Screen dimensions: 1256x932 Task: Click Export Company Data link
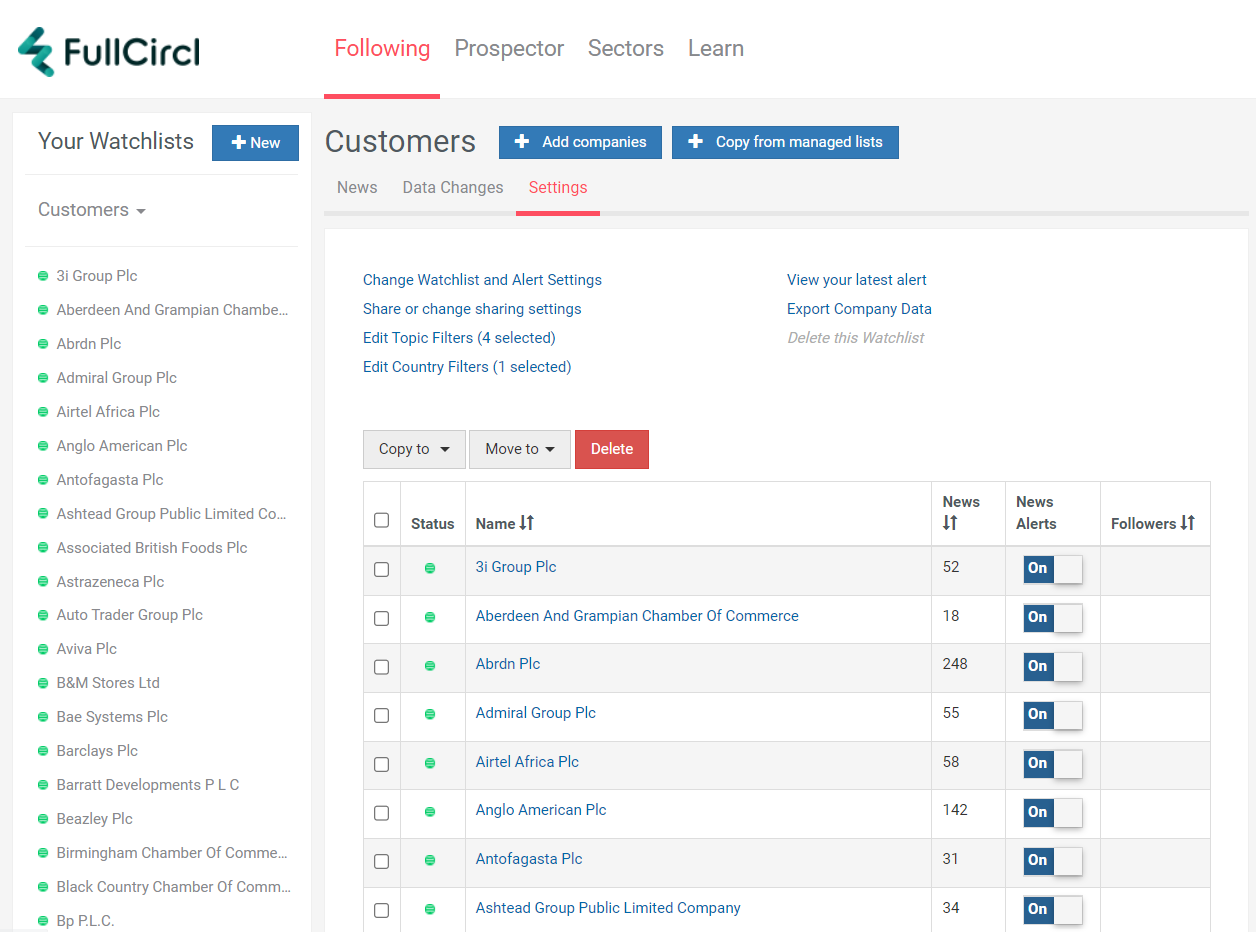[859, 309]
